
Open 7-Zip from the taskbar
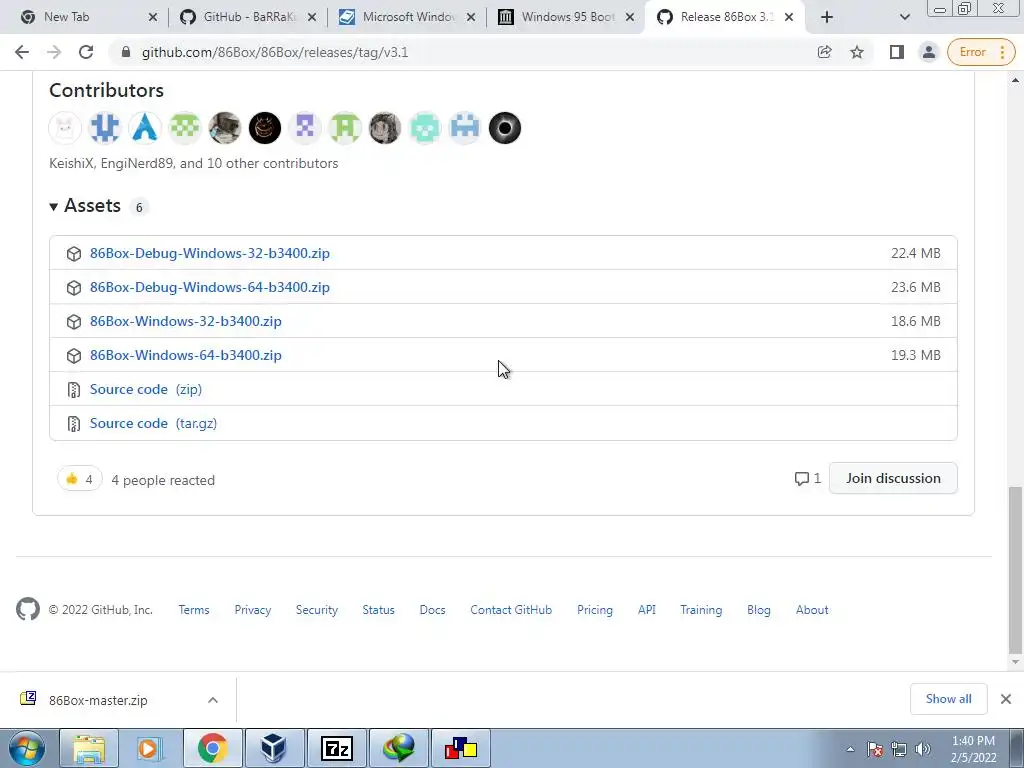(336, 748)
